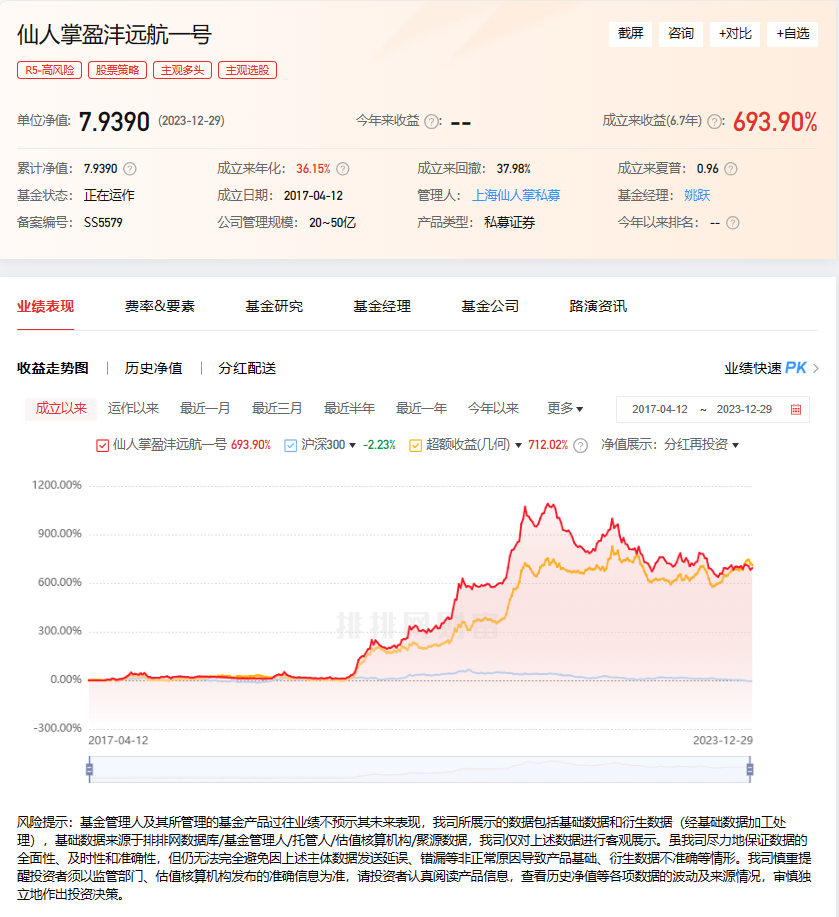
Task: Open the 基金经理 tab
Action: click(x=382, y=306)
